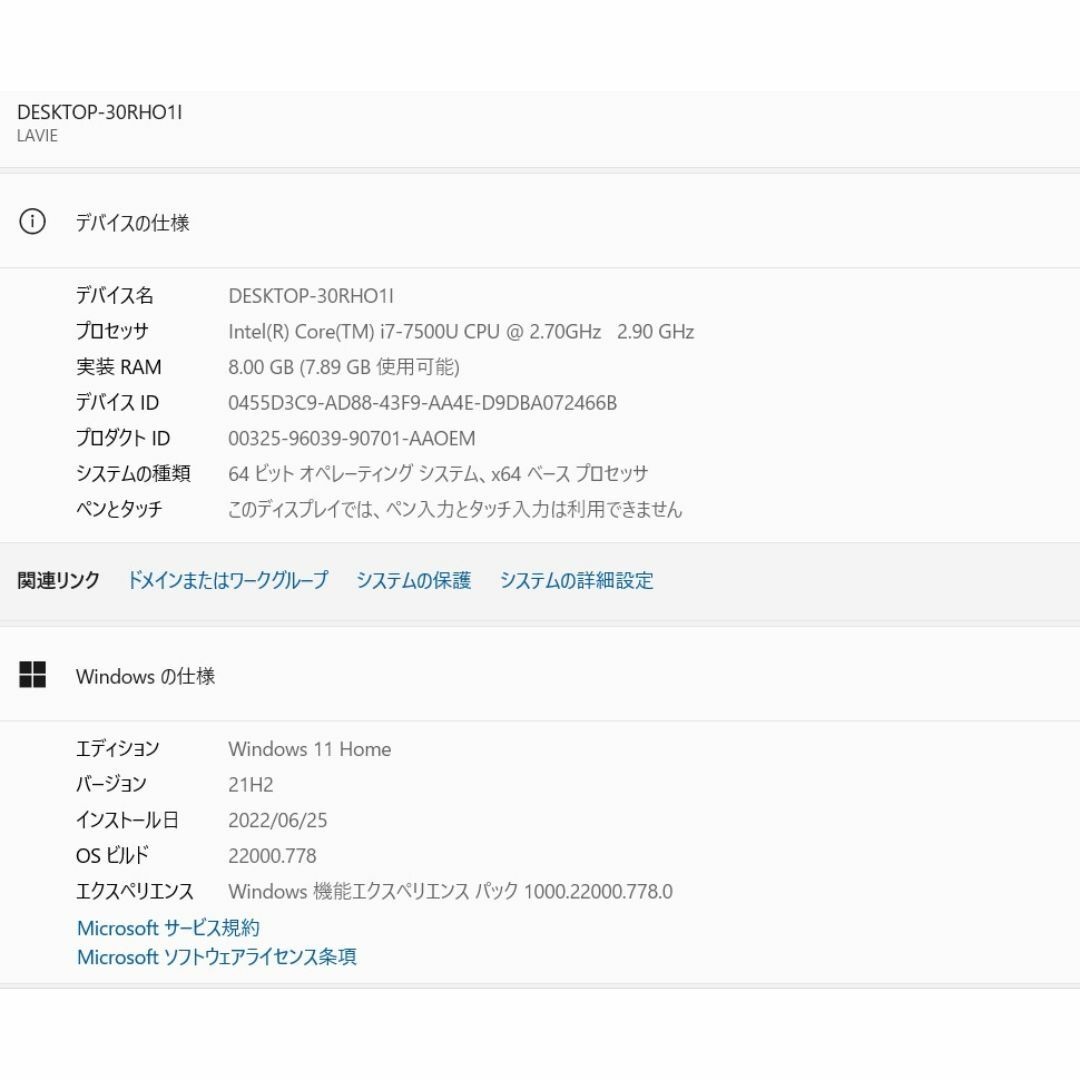Click the デバイス名 label

click(114, 295)
